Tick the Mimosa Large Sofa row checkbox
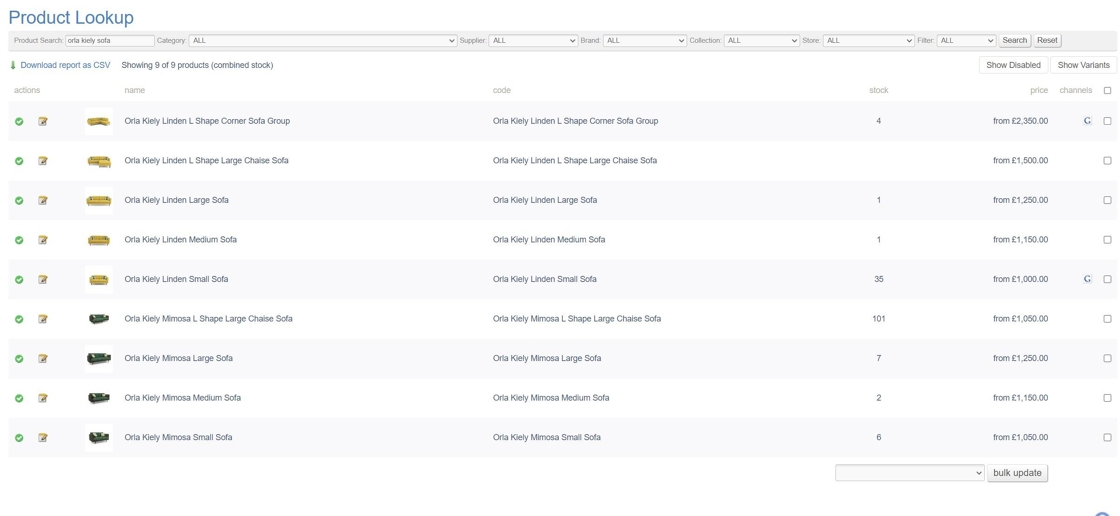 [x=1107, y=359]
